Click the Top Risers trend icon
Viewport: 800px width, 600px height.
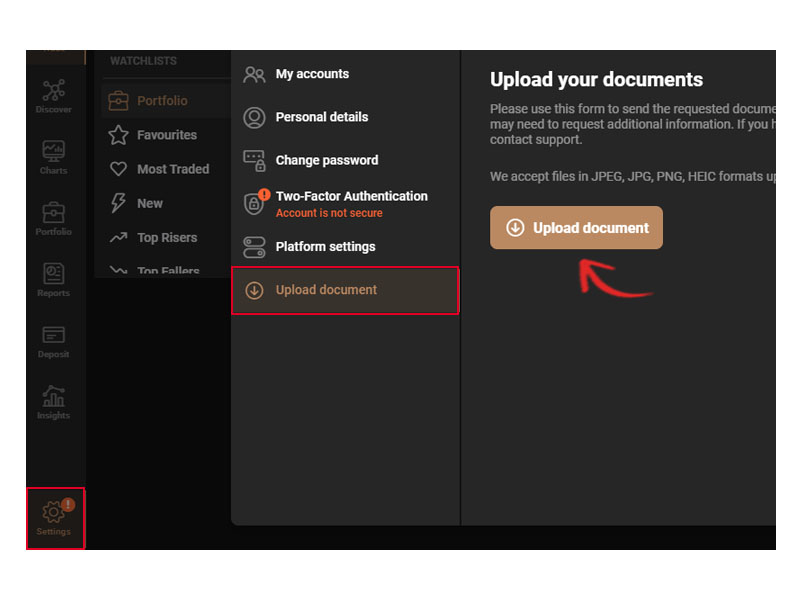pyautogui.click(x=118, y=237)
